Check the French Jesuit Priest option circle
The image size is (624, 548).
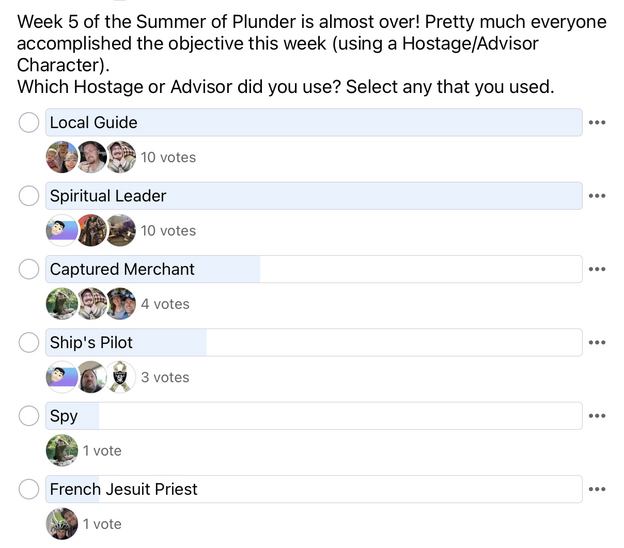click(x=30, y=489)
